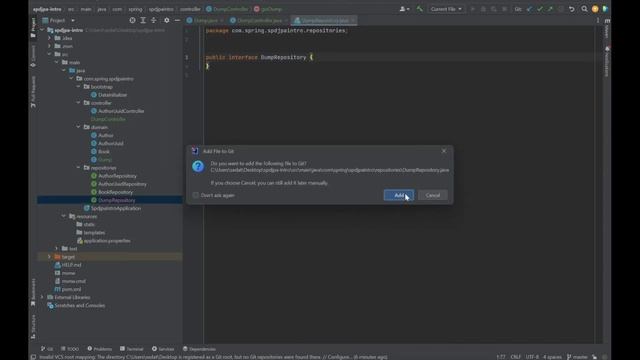Open the Services tool window tab
640x360 pixels.
pos(163,349)
